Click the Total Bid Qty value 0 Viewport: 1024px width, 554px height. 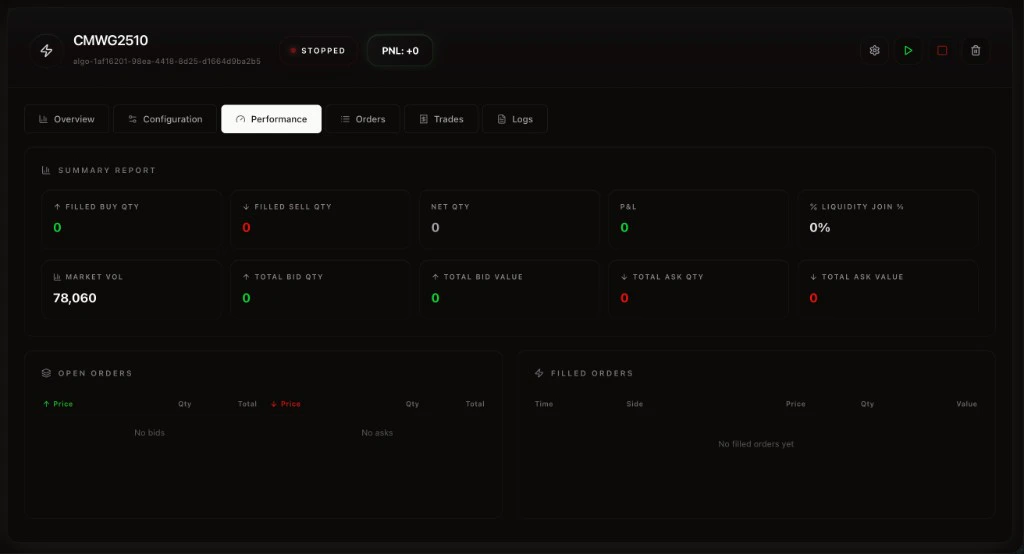point(246,298)
